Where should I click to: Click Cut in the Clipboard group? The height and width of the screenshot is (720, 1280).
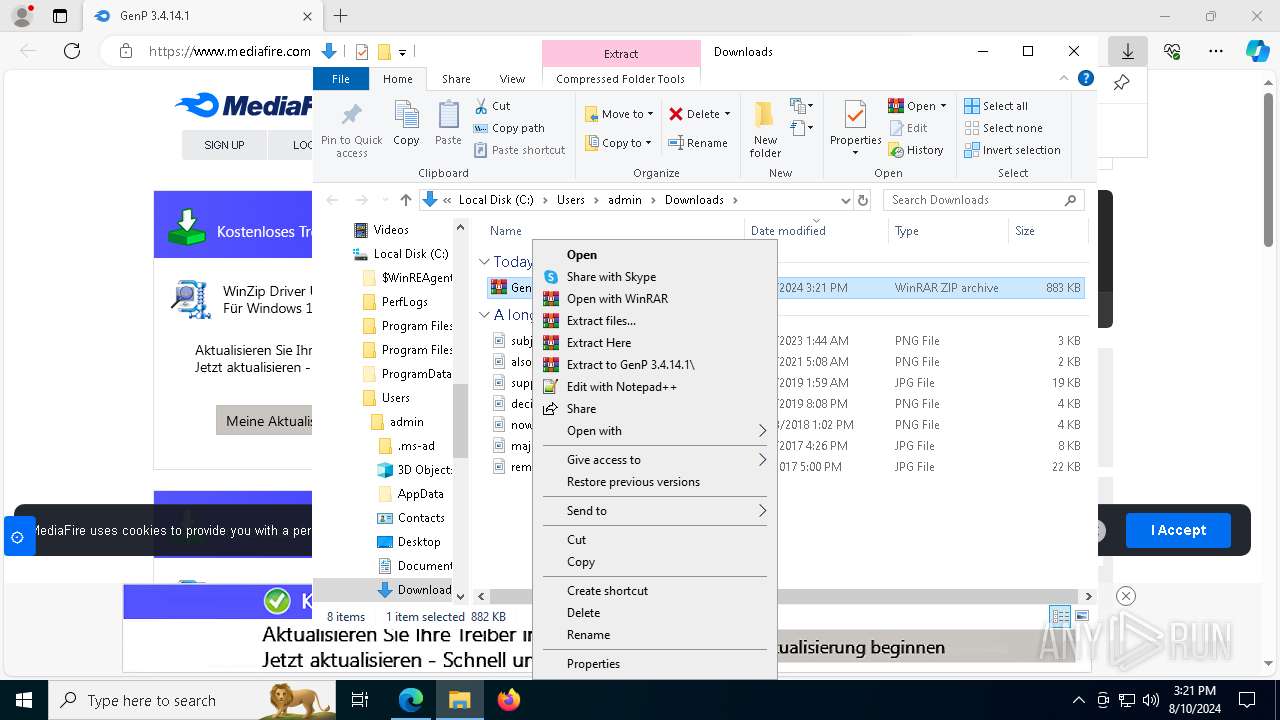click(492, 106)
